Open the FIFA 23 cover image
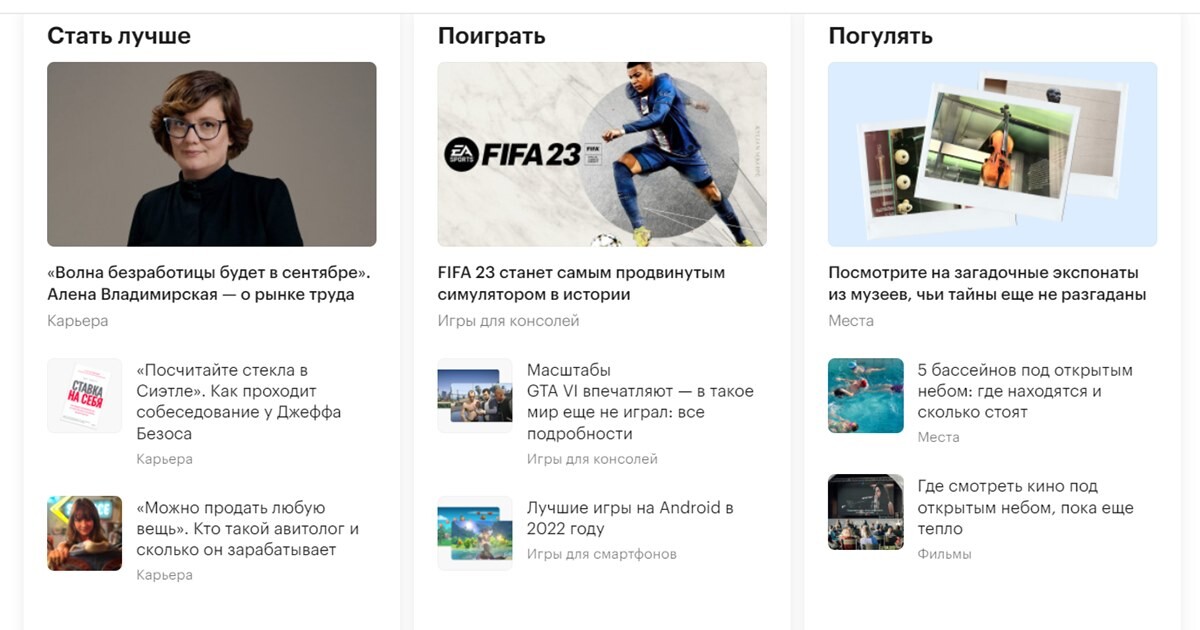This screenshot has width=1200, height=630. point(602,154)
